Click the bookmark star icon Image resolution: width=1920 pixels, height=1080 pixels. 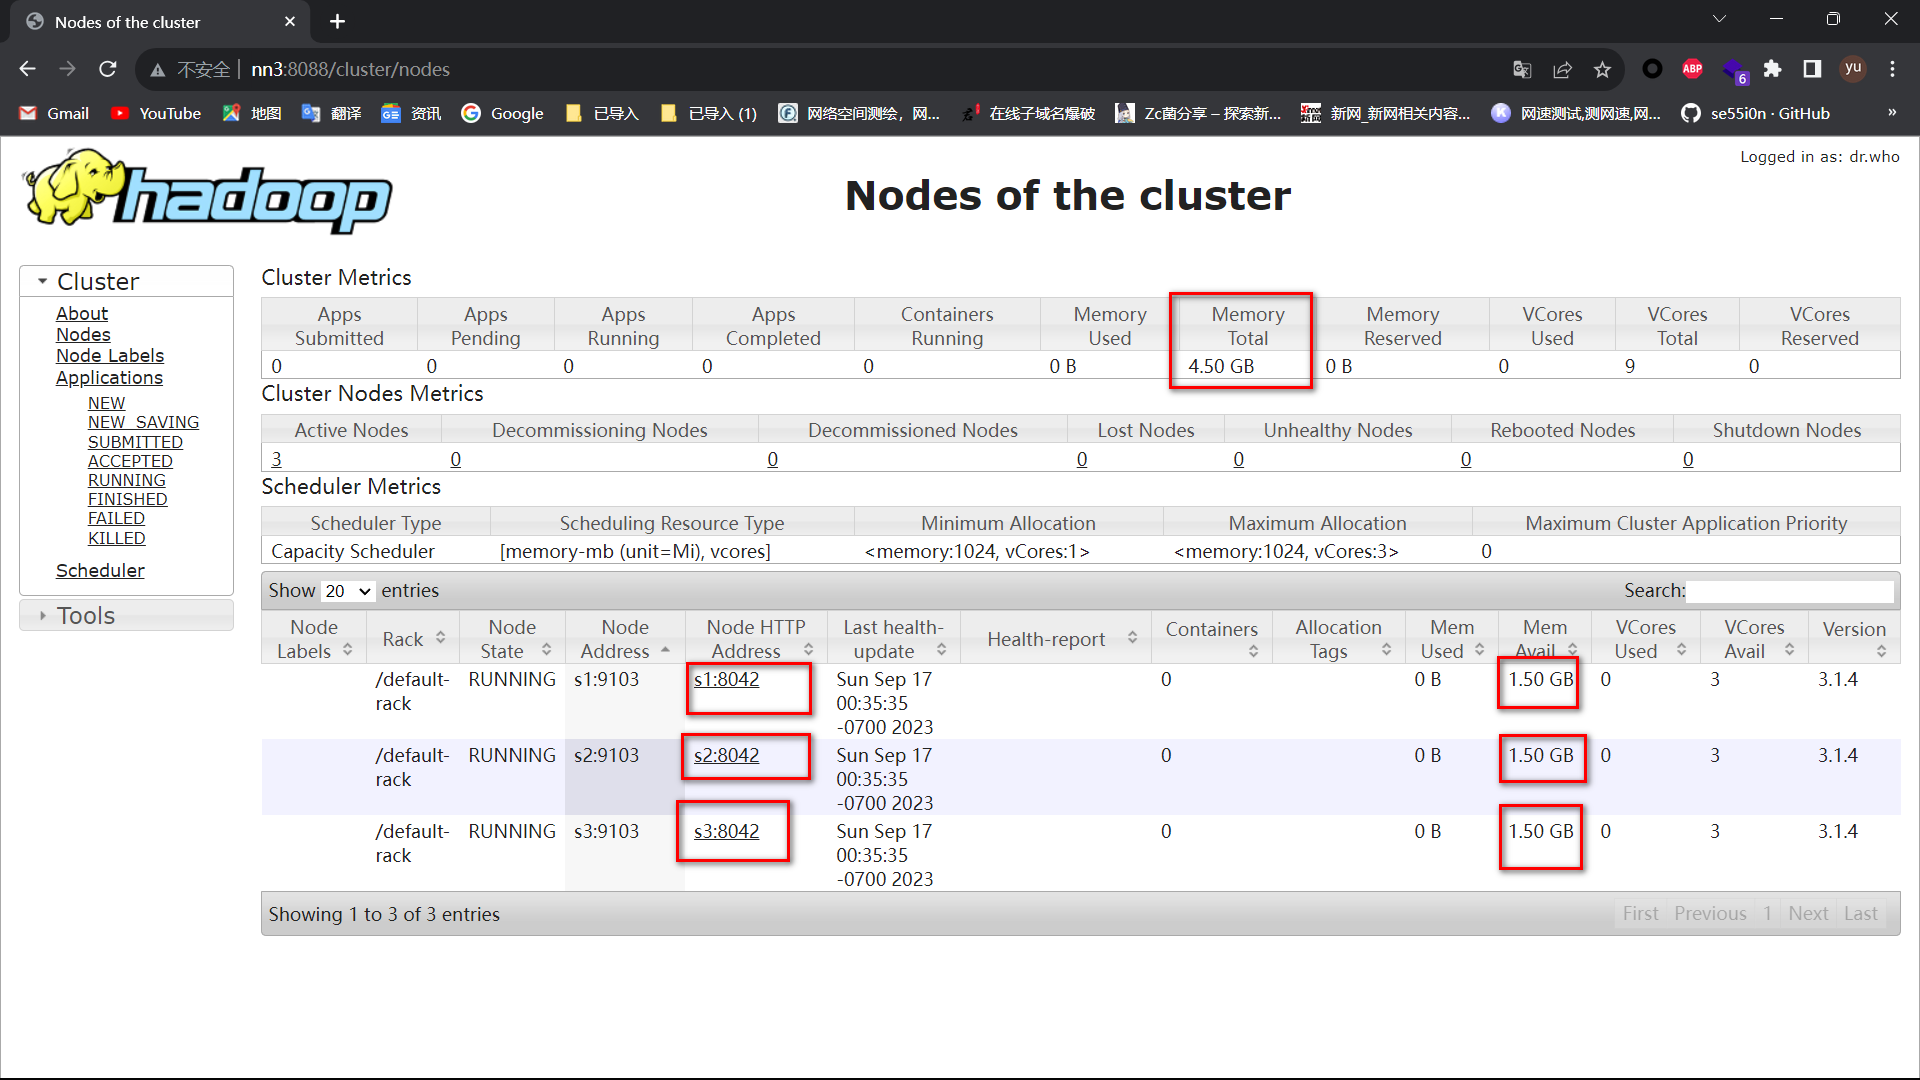point(1603,69)
